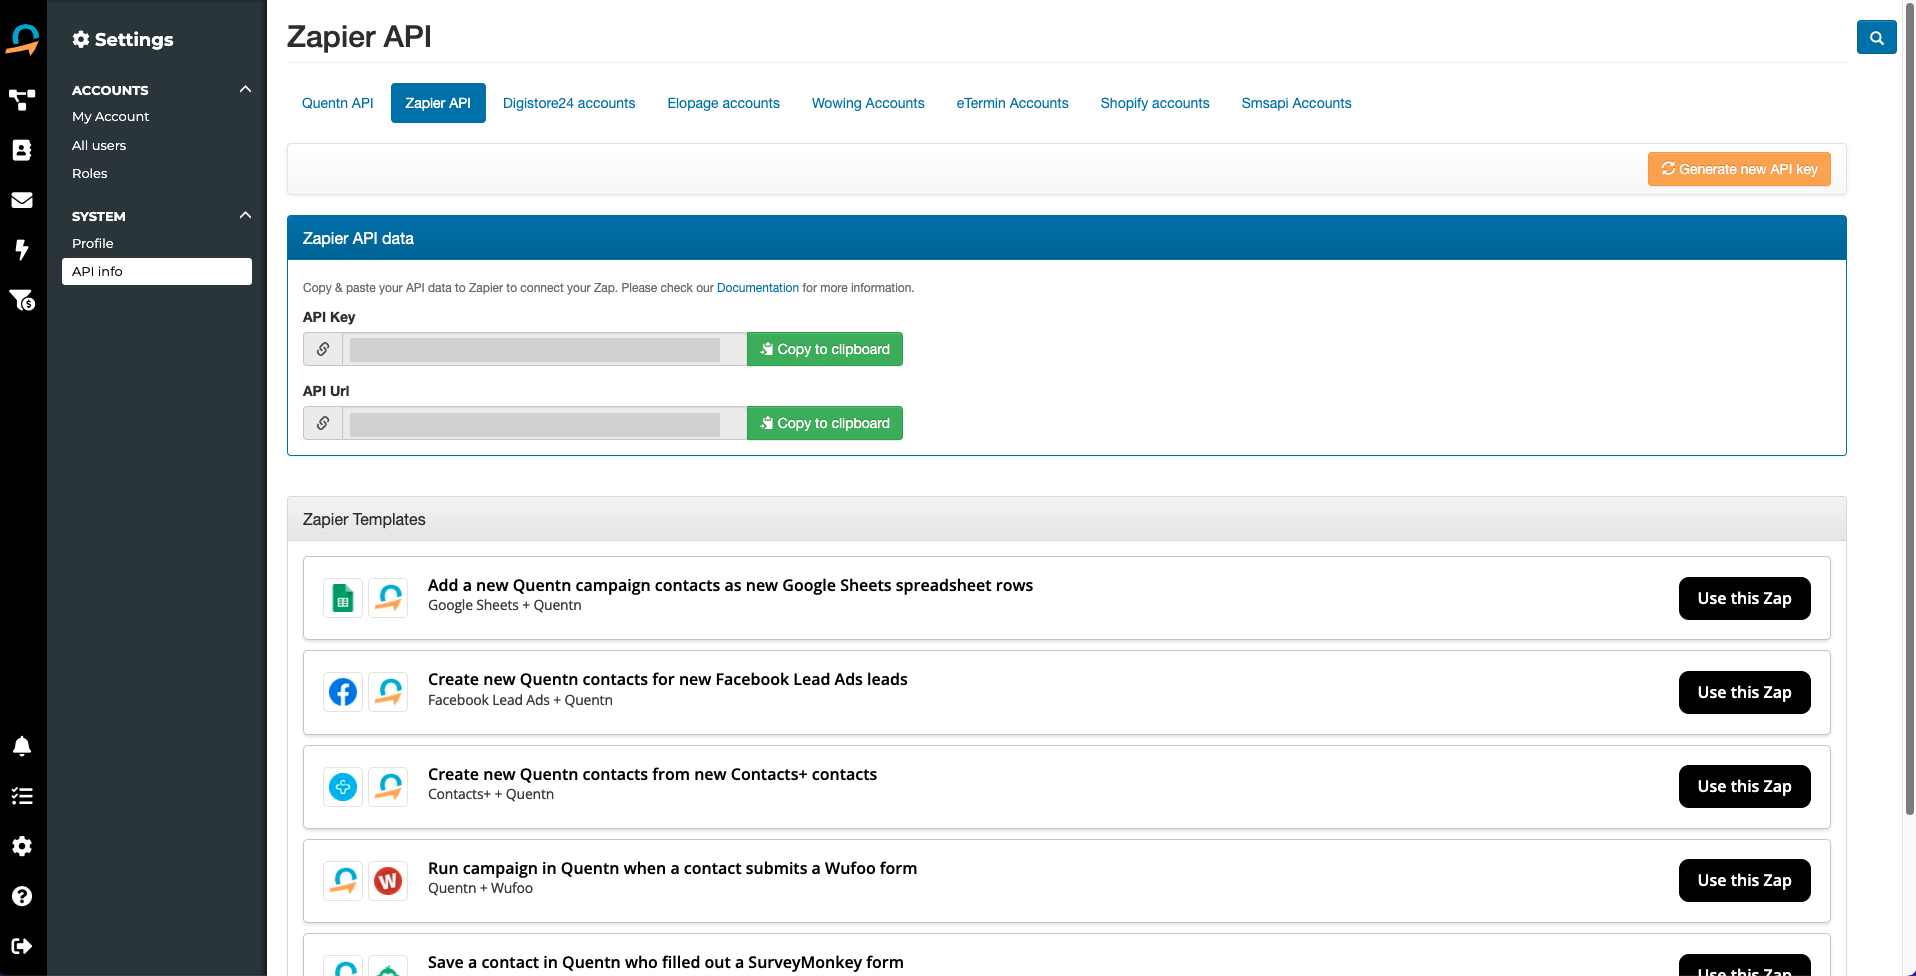Viewport: 1916px width, 976px height.
Task: Open the task list sidebar icon
Action: (22, 796)
